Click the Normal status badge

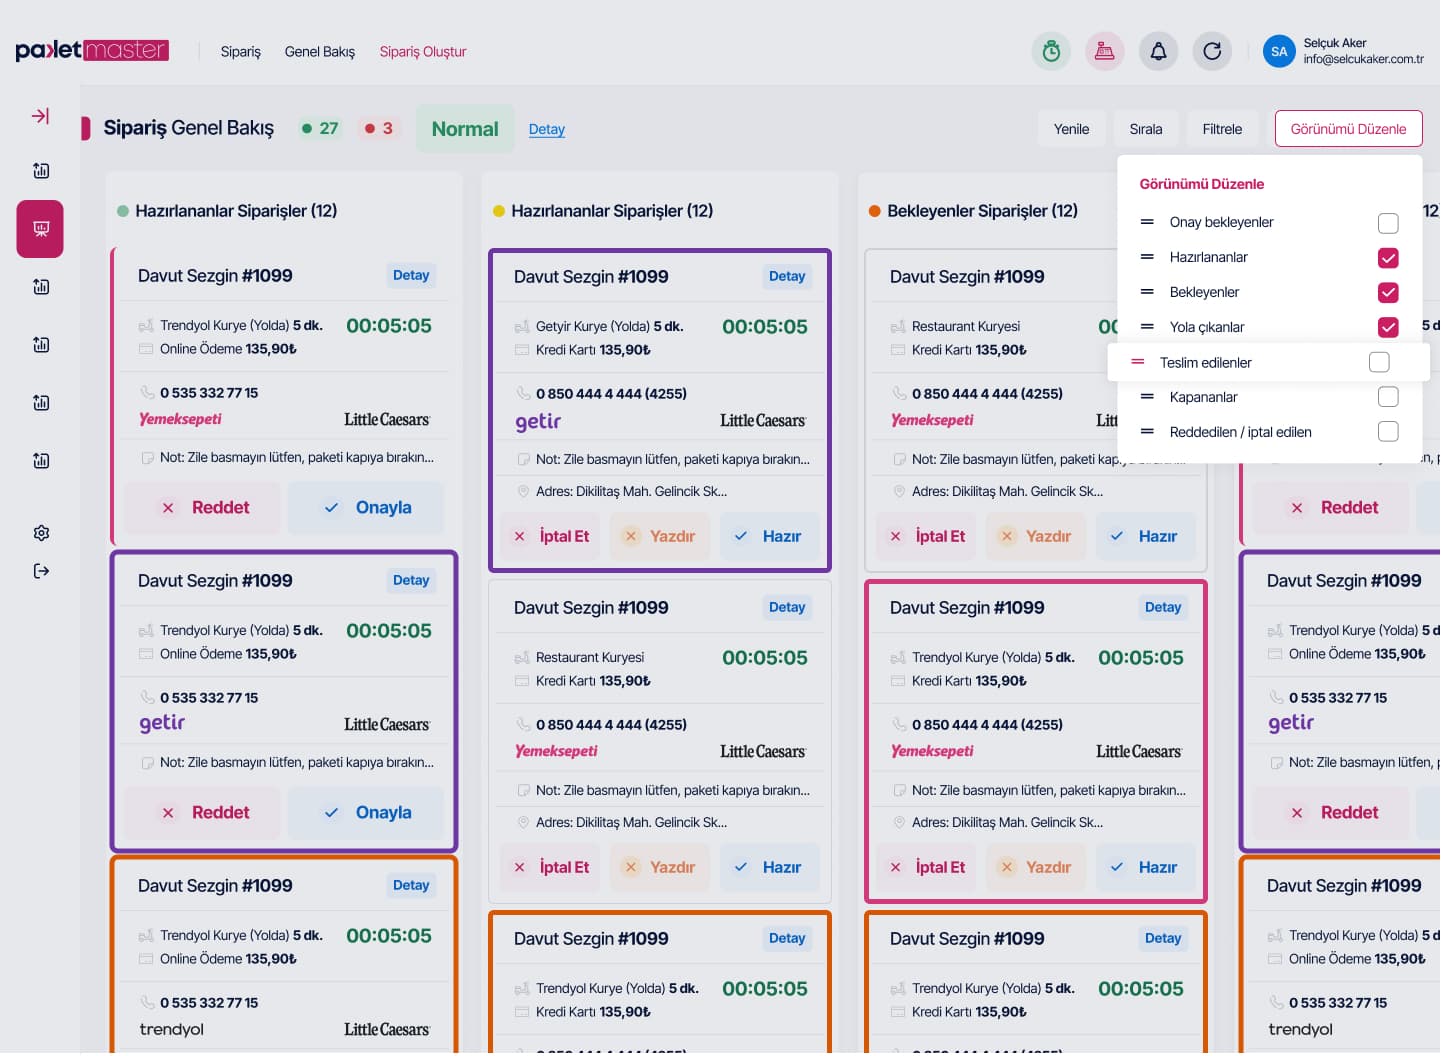(465, 129)
